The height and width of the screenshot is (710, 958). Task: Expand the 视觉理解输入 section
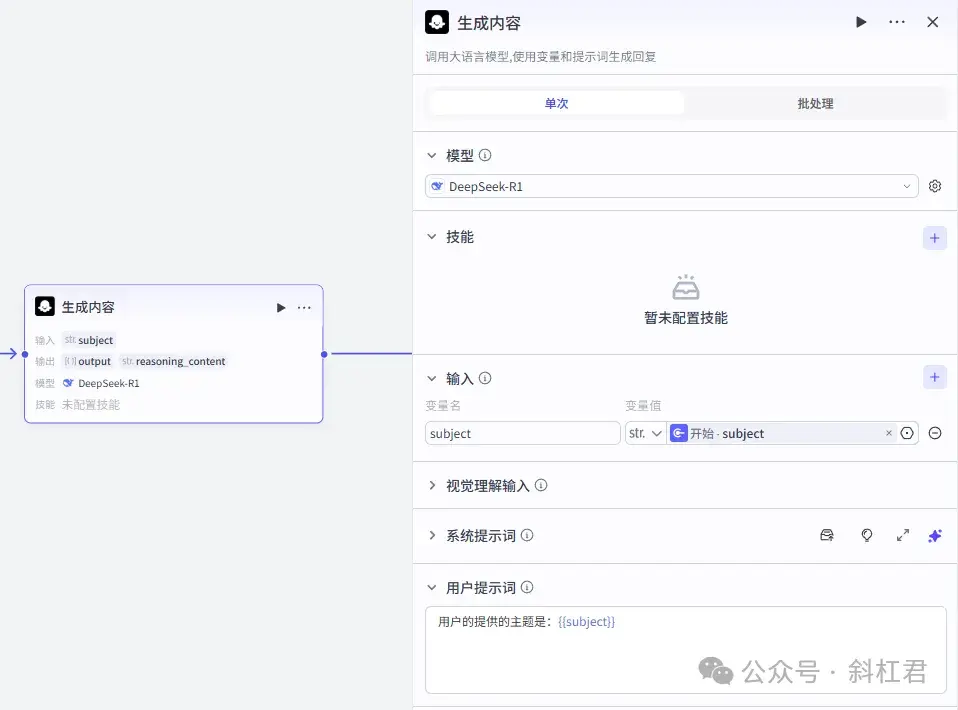(432, 485)
